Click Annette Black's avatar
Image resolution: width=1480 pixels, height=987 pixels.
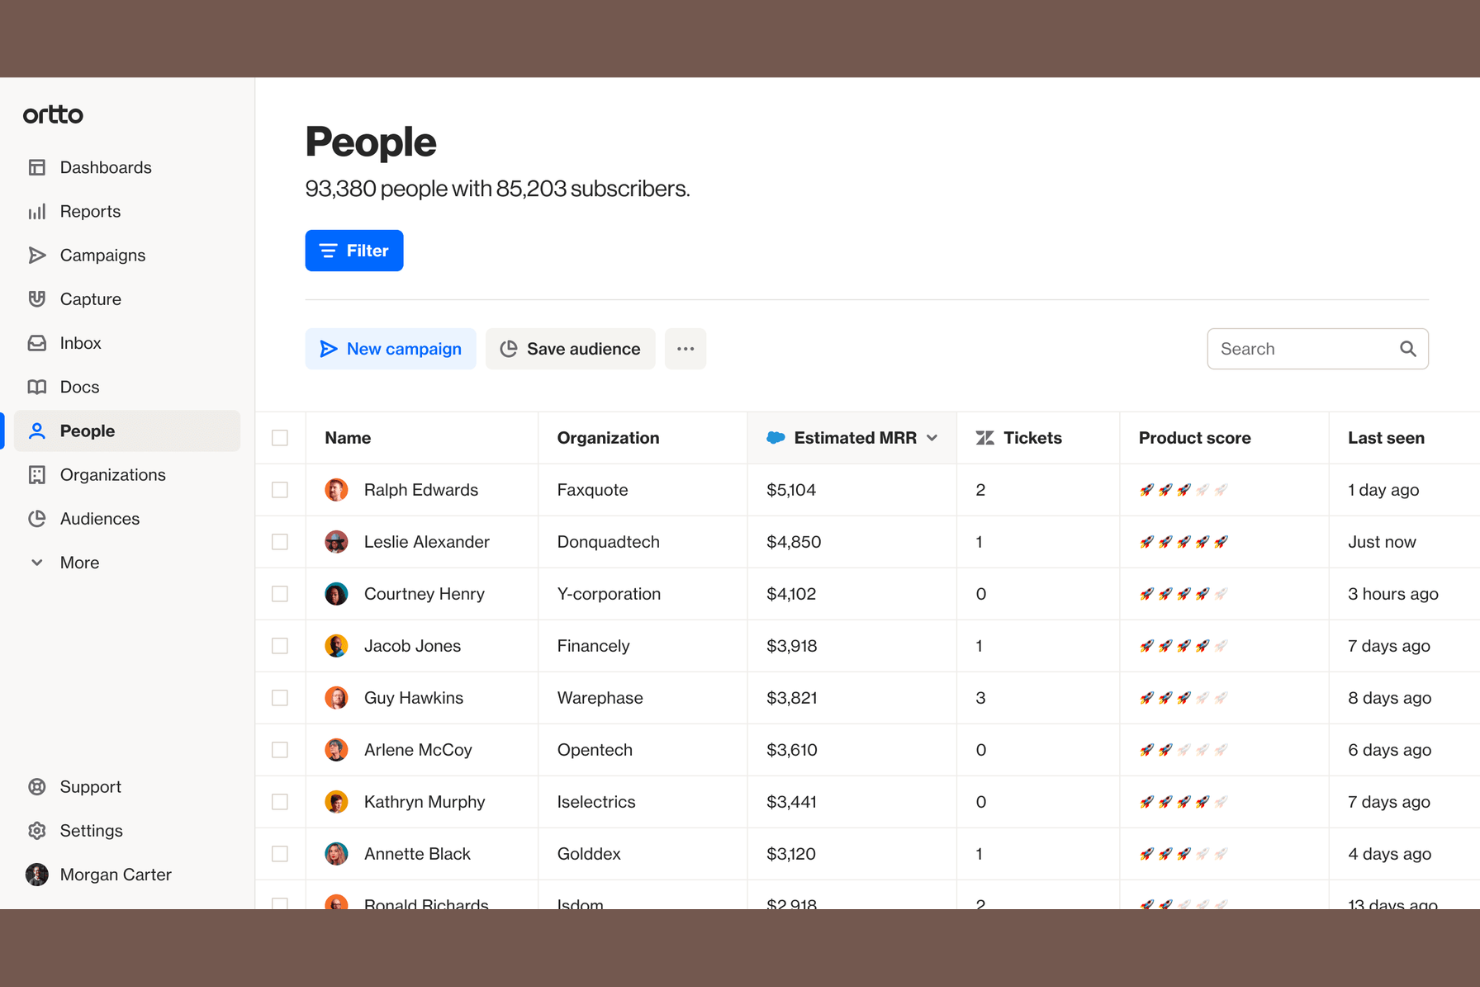coord(336,854)
